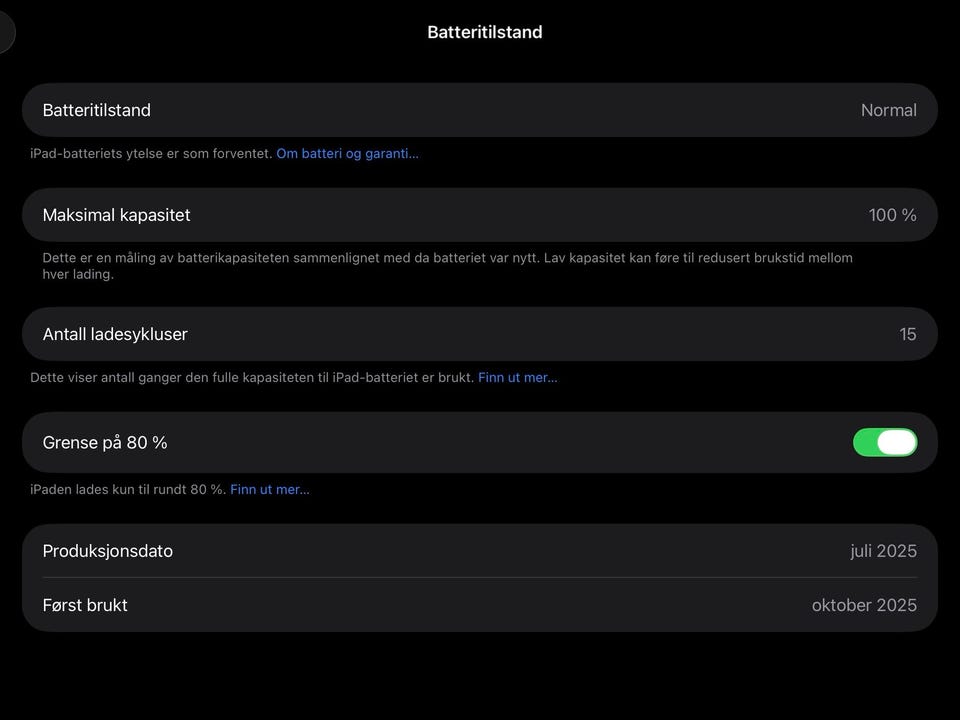Viewport: 960px width, 720px height.
Task: Click the batterikapasiteten description paragraph
Action: coord(448,266)
